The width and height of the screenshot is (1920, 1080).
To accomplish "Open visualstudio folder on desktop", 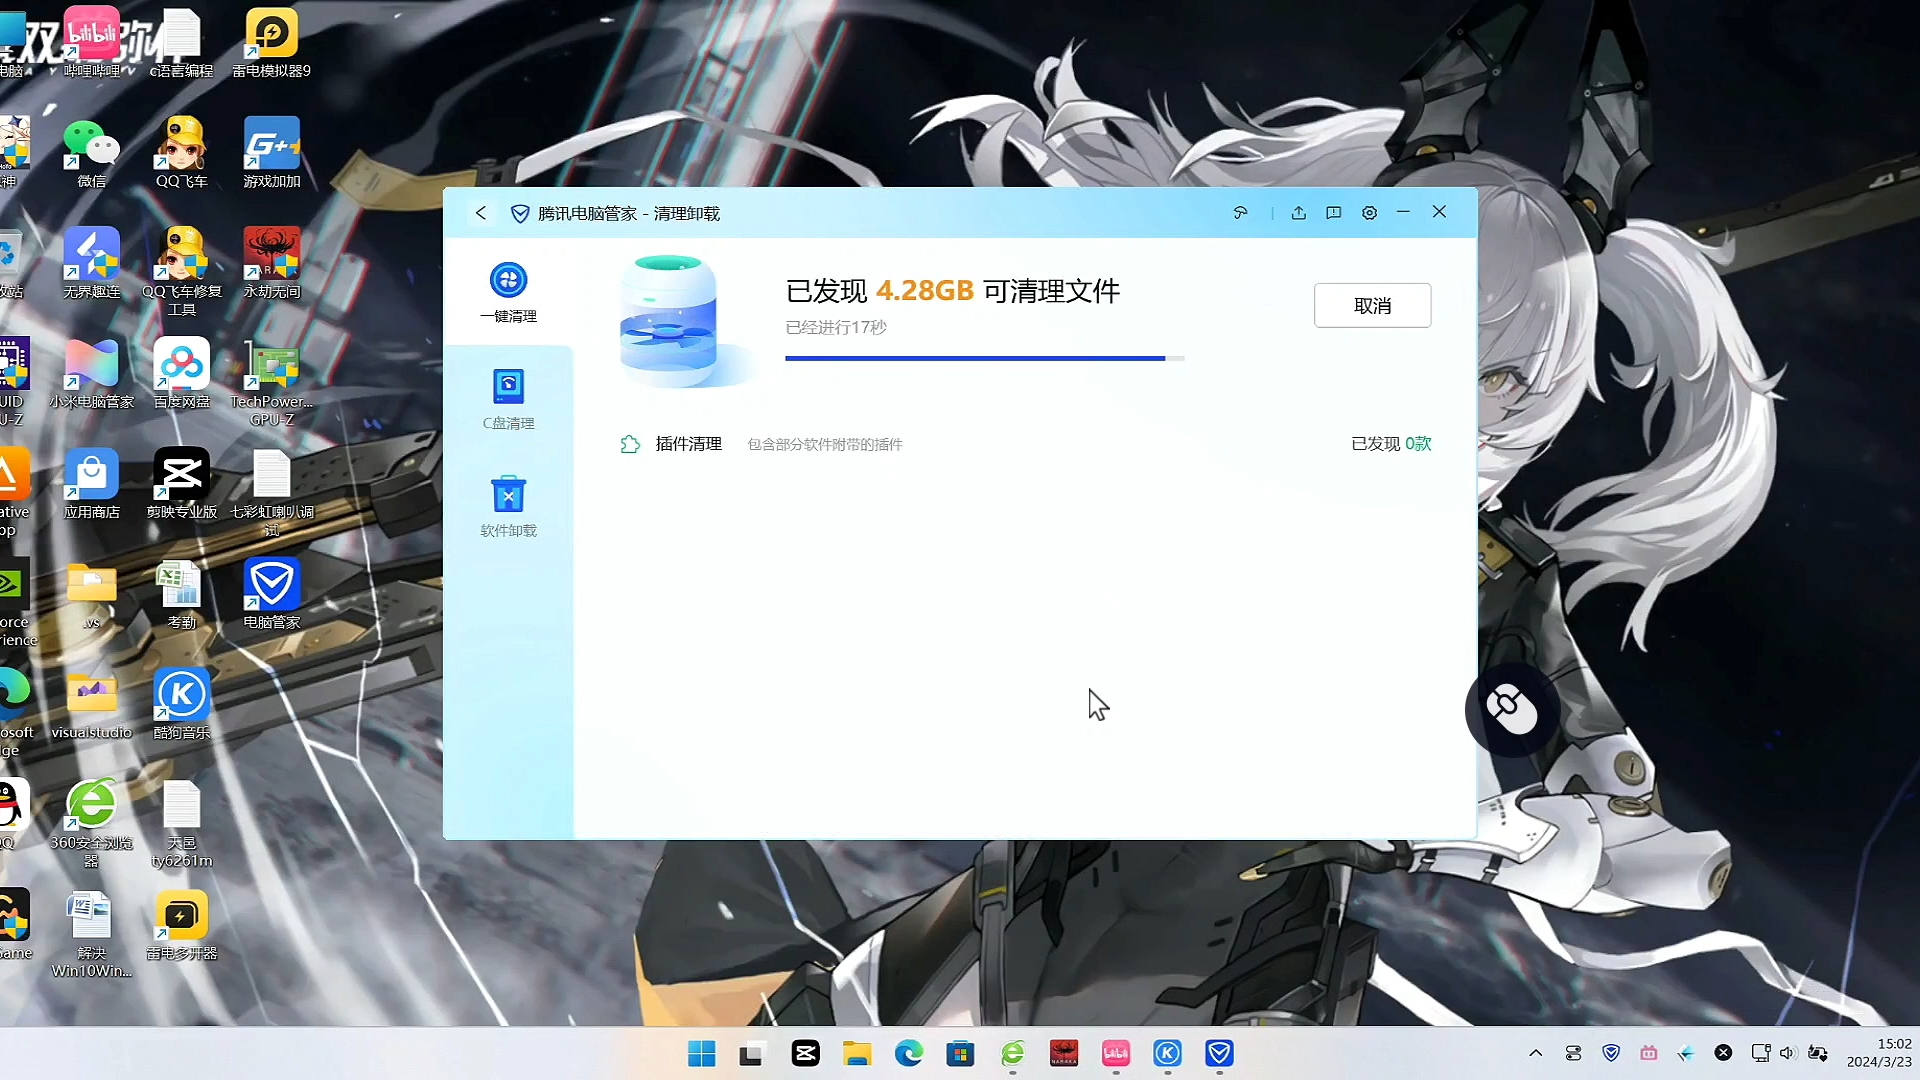I will coord(91,703).
